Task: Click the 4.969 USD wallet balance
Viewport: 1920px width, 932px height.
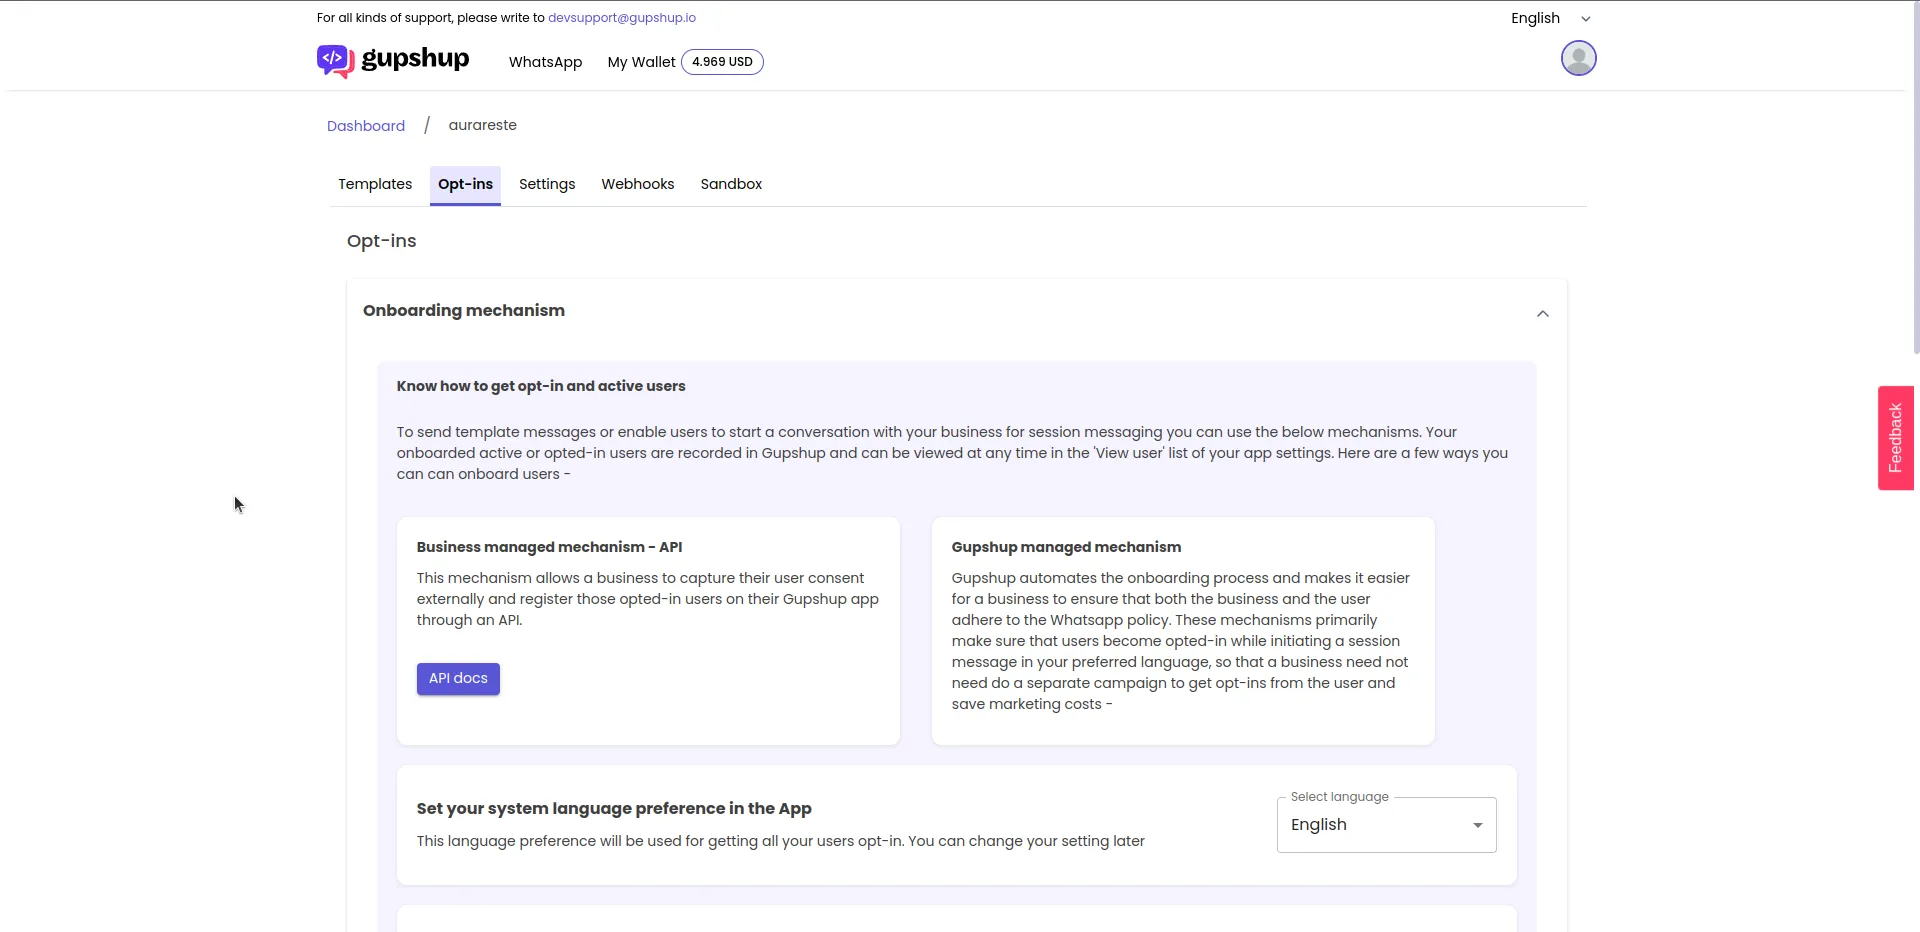Action: pyautogui.click(x=722, y=62)
